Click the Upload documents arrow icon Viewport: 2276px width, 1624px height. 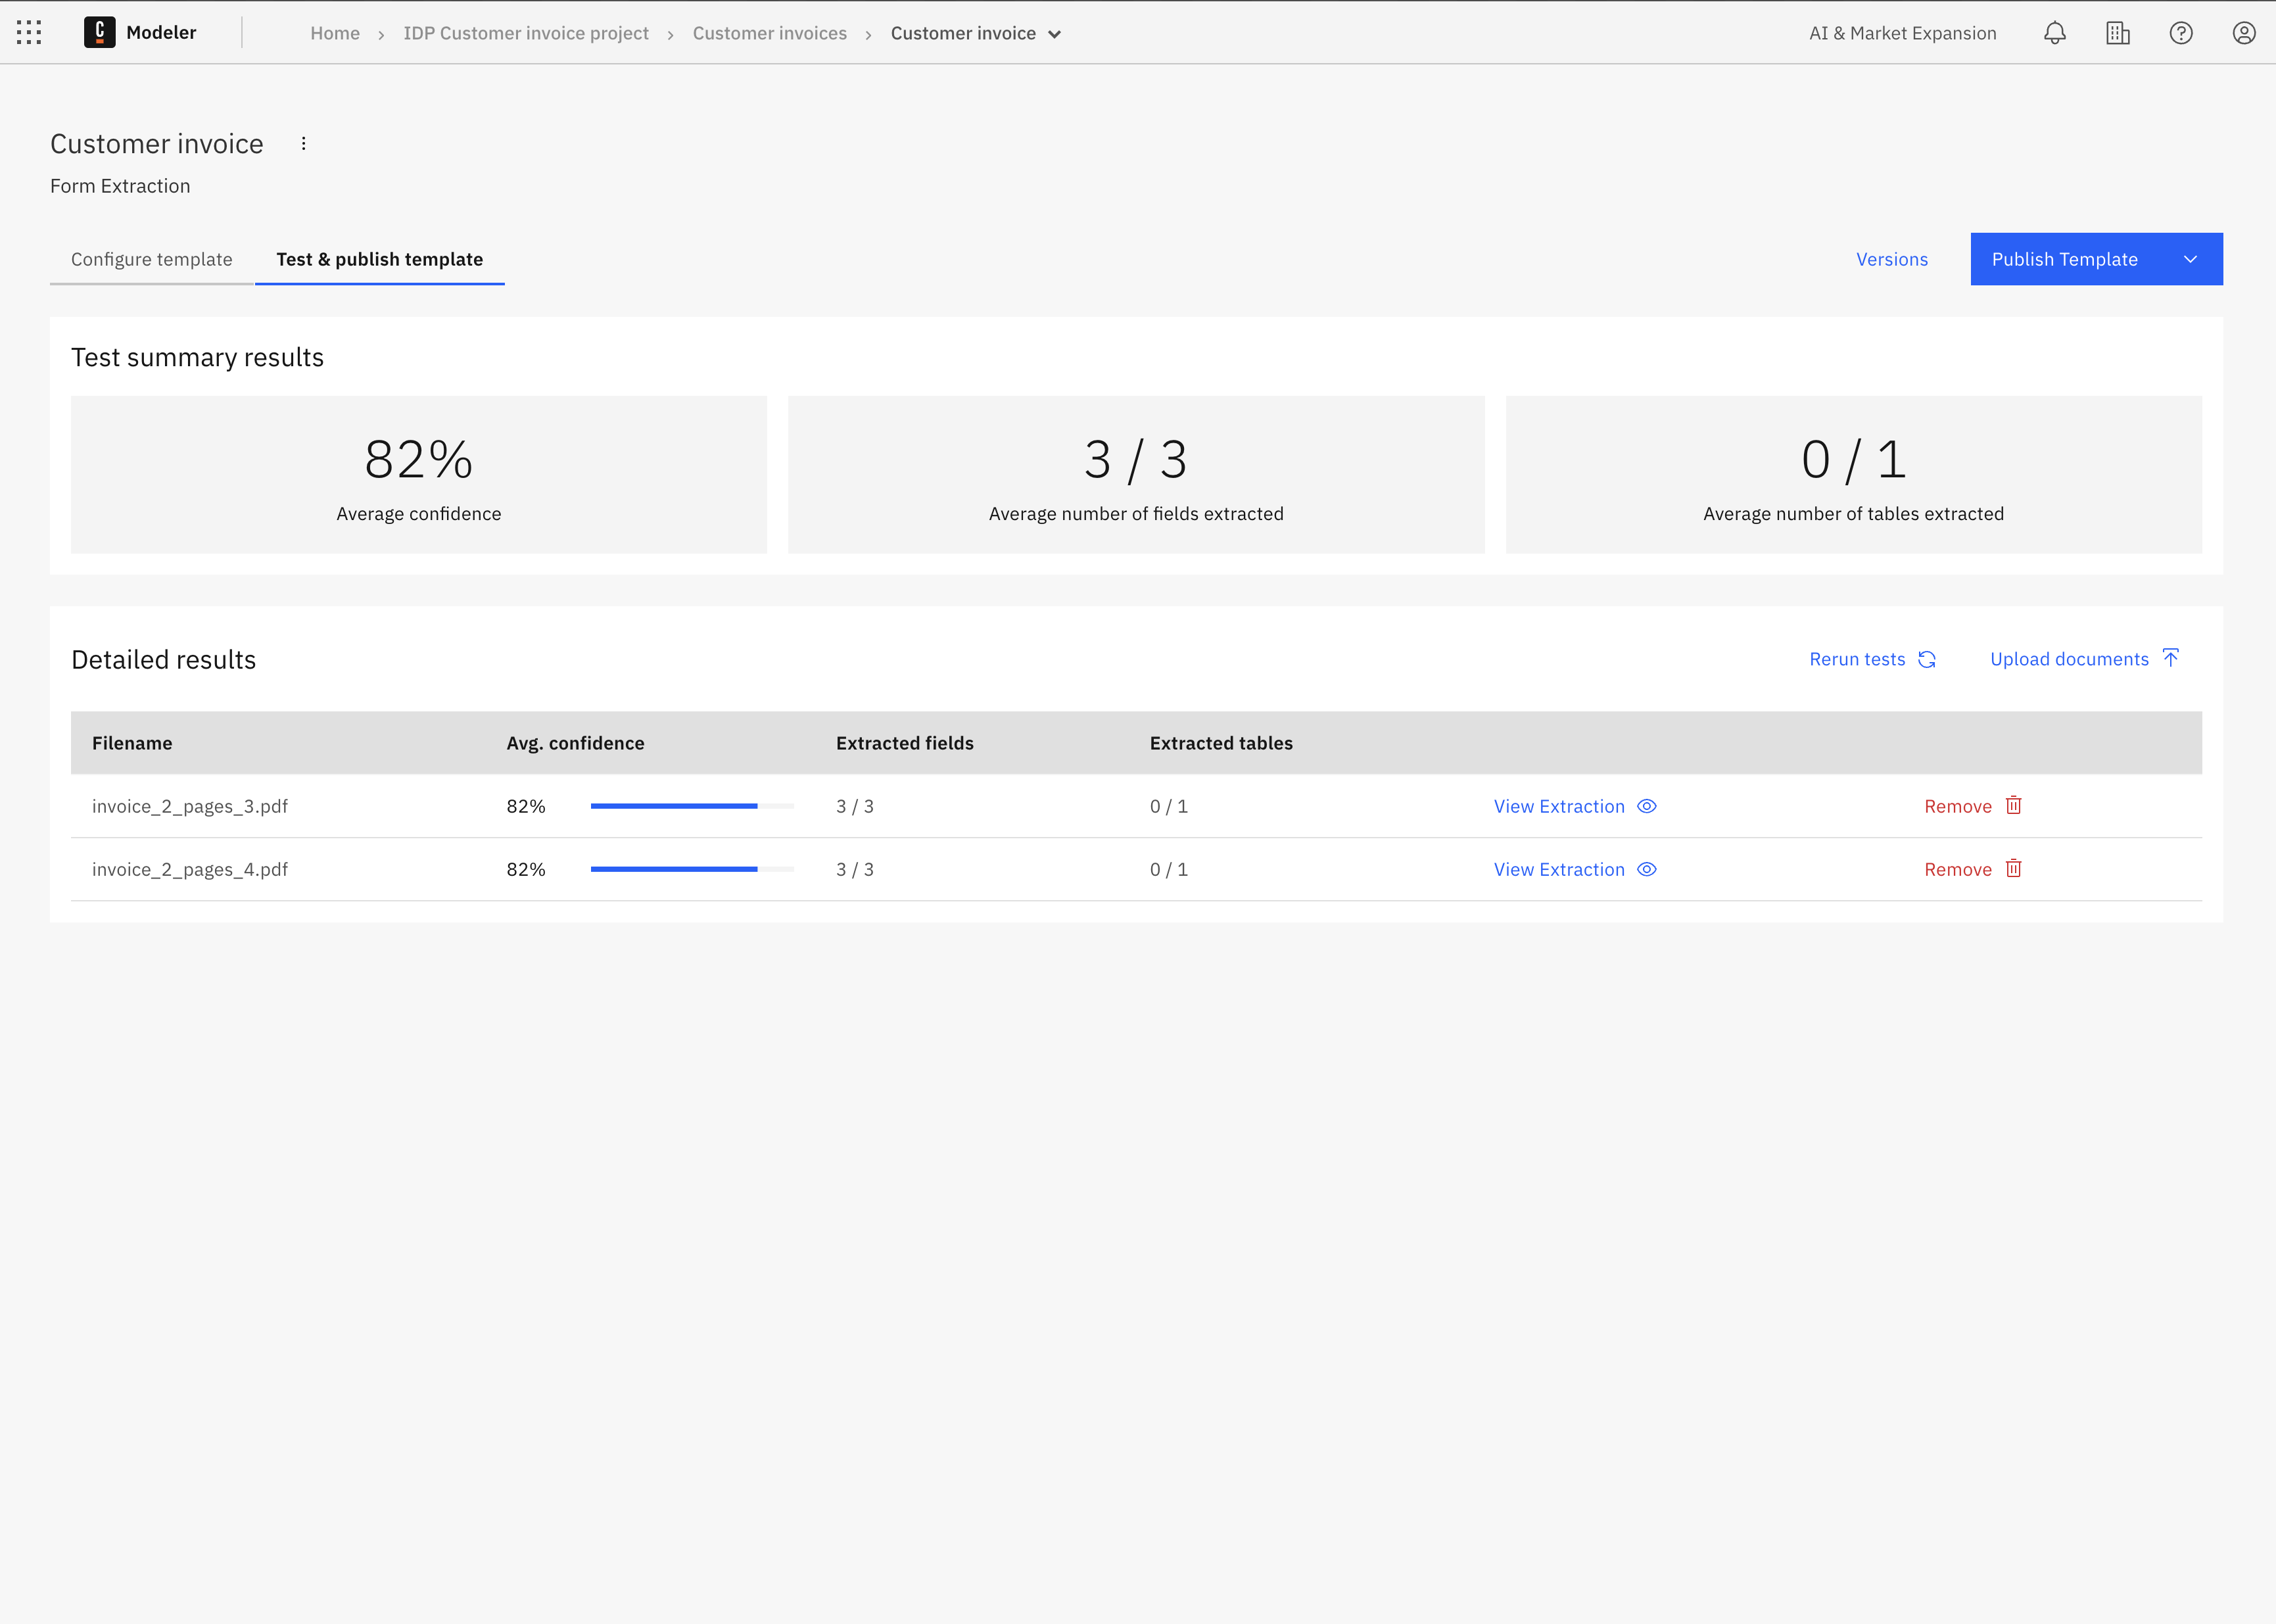tap(2170, 658)
